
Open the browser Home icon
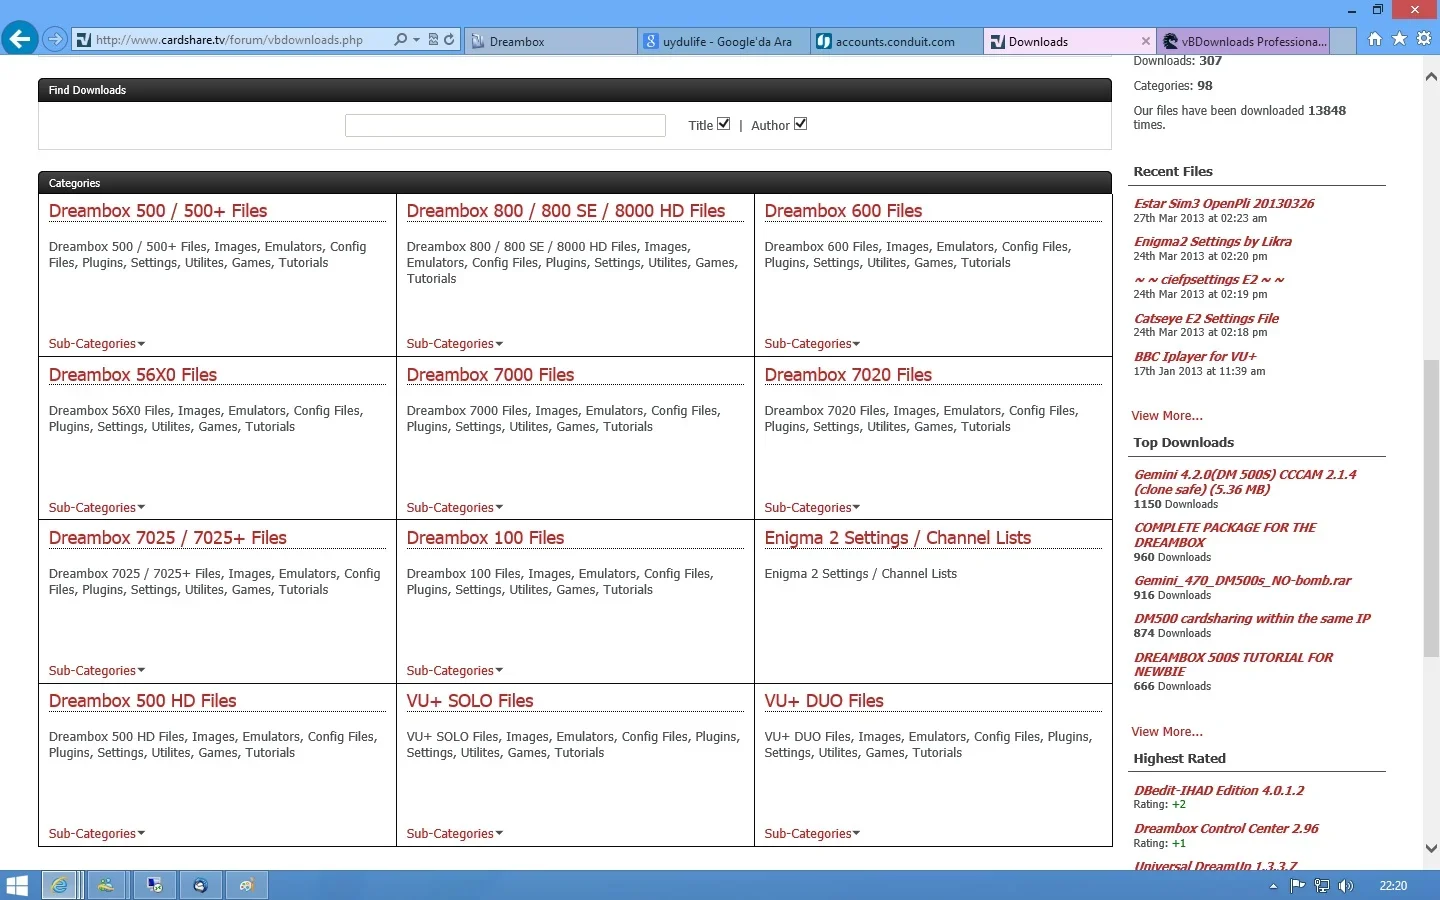click(1375, 39)
